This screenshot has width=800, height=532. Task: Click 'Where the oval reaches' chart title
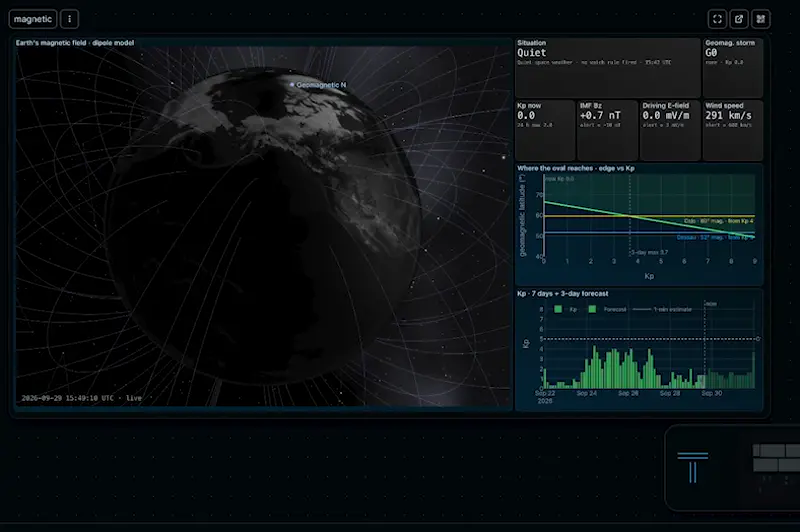tap(576, 168)
